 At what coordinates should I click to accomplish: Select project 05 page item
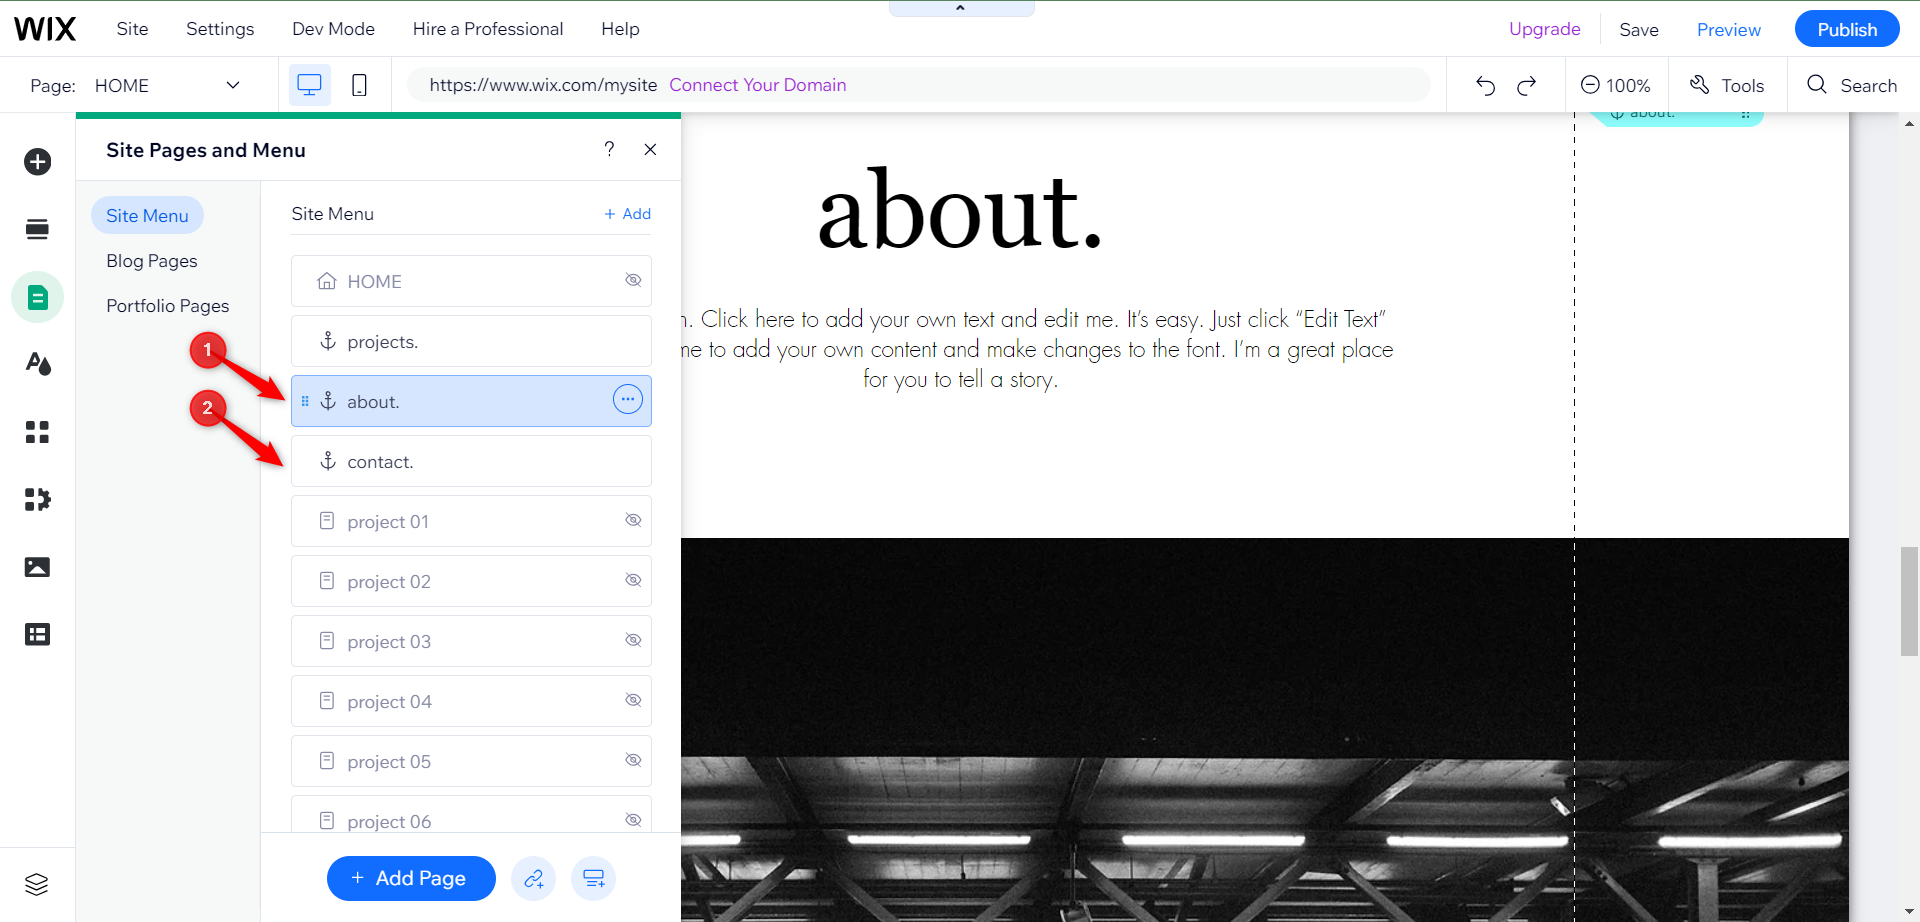[471, 761]
